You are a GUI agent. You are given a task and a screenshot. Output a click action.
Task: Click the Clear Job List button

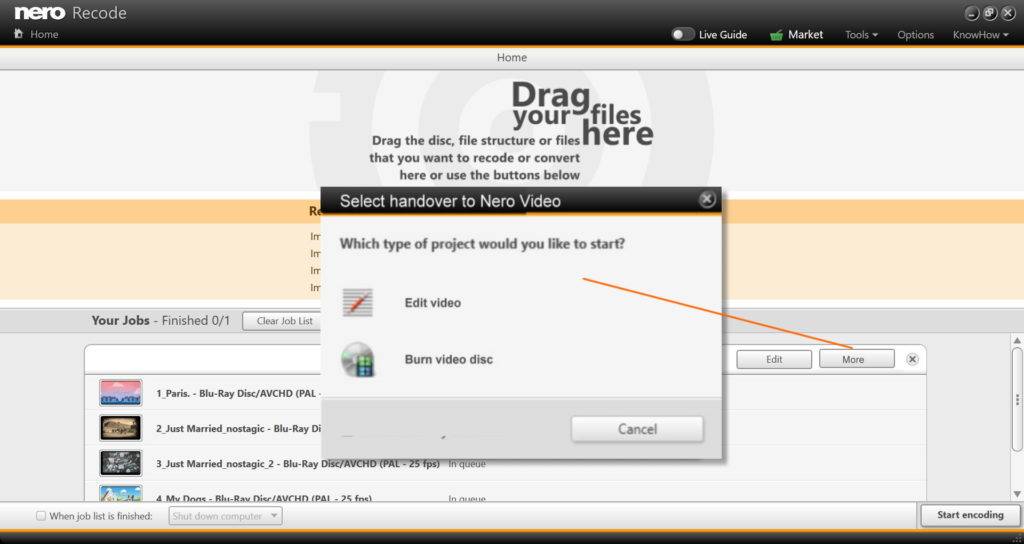point(284,321)
